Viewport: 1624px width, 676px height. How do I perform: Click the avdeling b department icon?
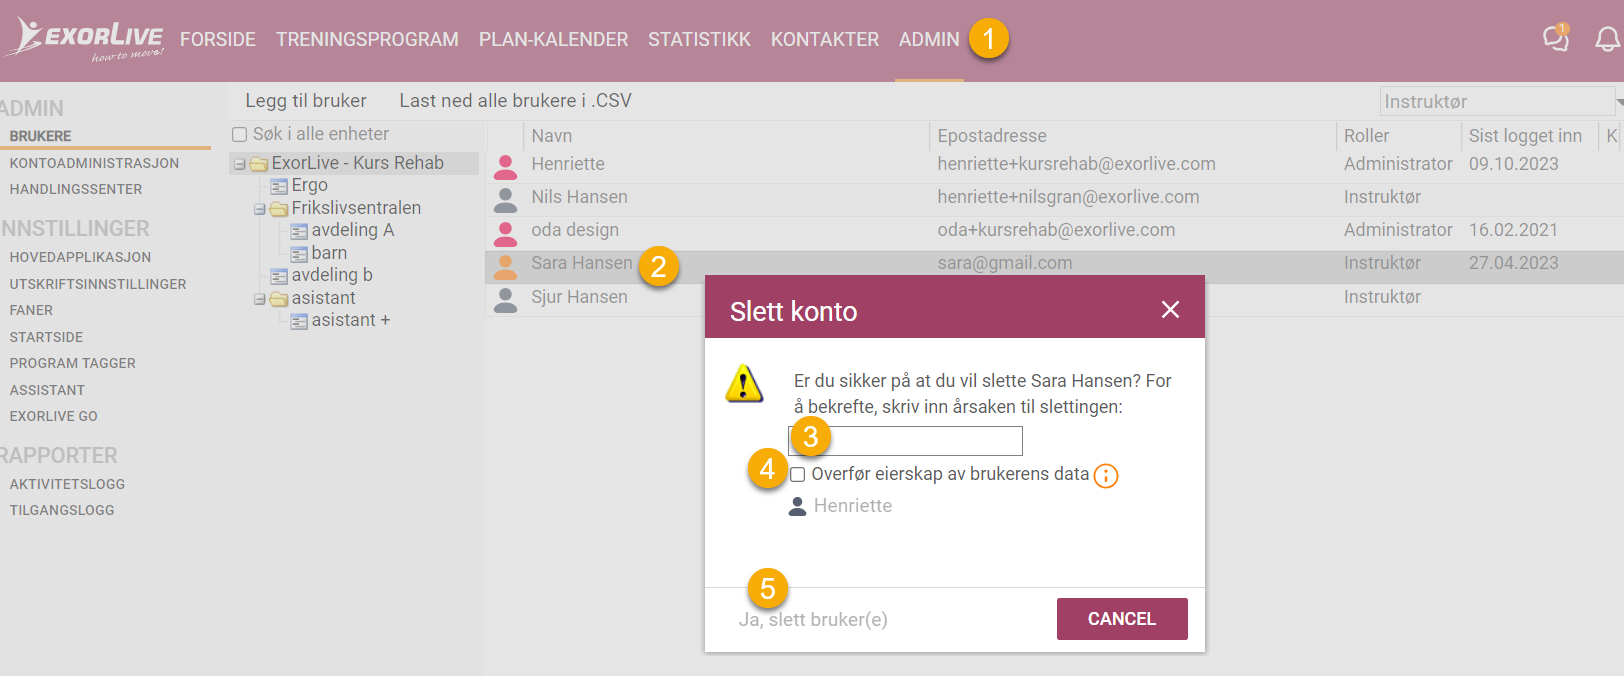pyautogui.click(x=279, y=276)
